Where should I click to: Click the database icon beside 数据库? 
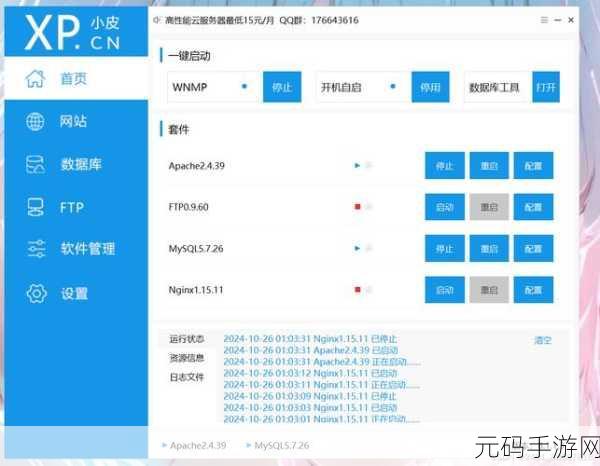click(x=35, y=165)
